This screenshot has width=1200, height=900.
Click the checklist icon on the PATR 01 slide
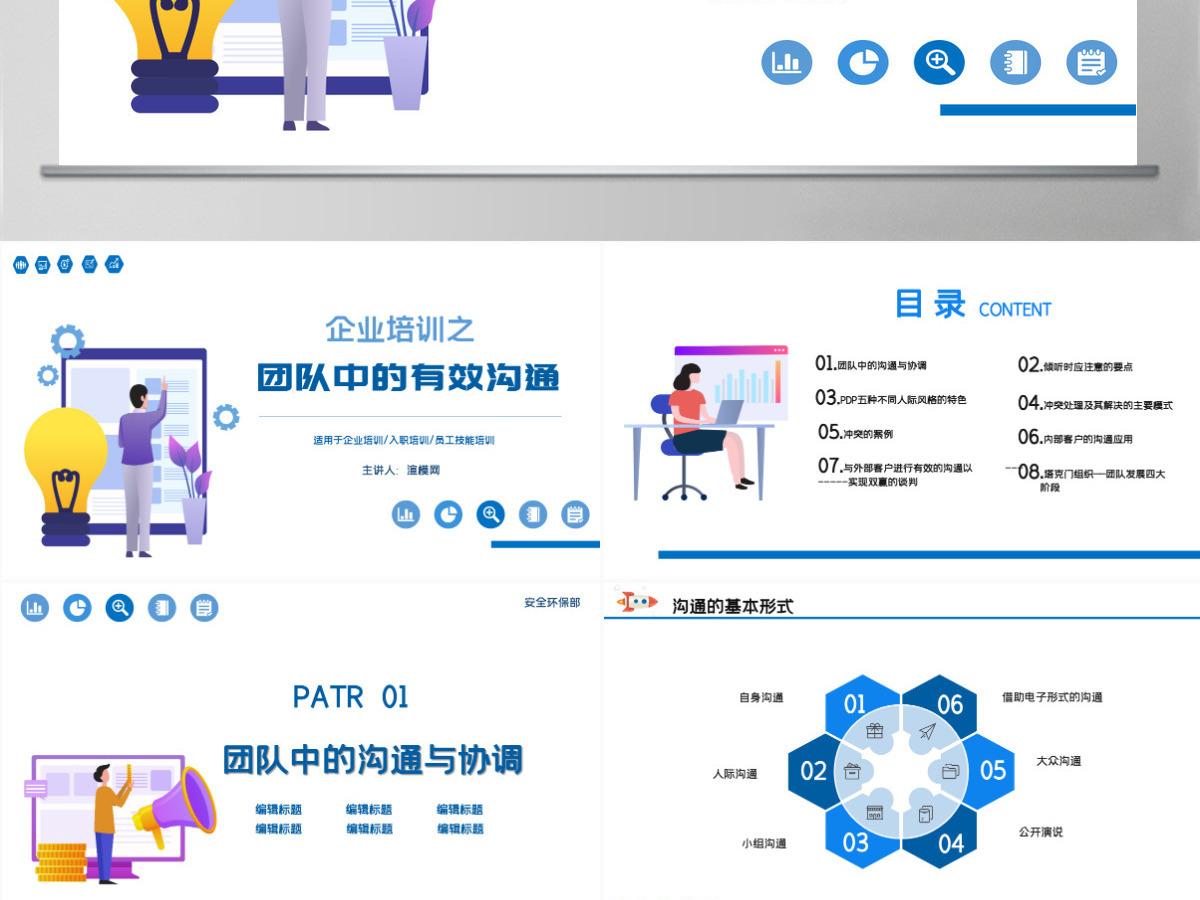pyautogui.click(x=204, y=607)
